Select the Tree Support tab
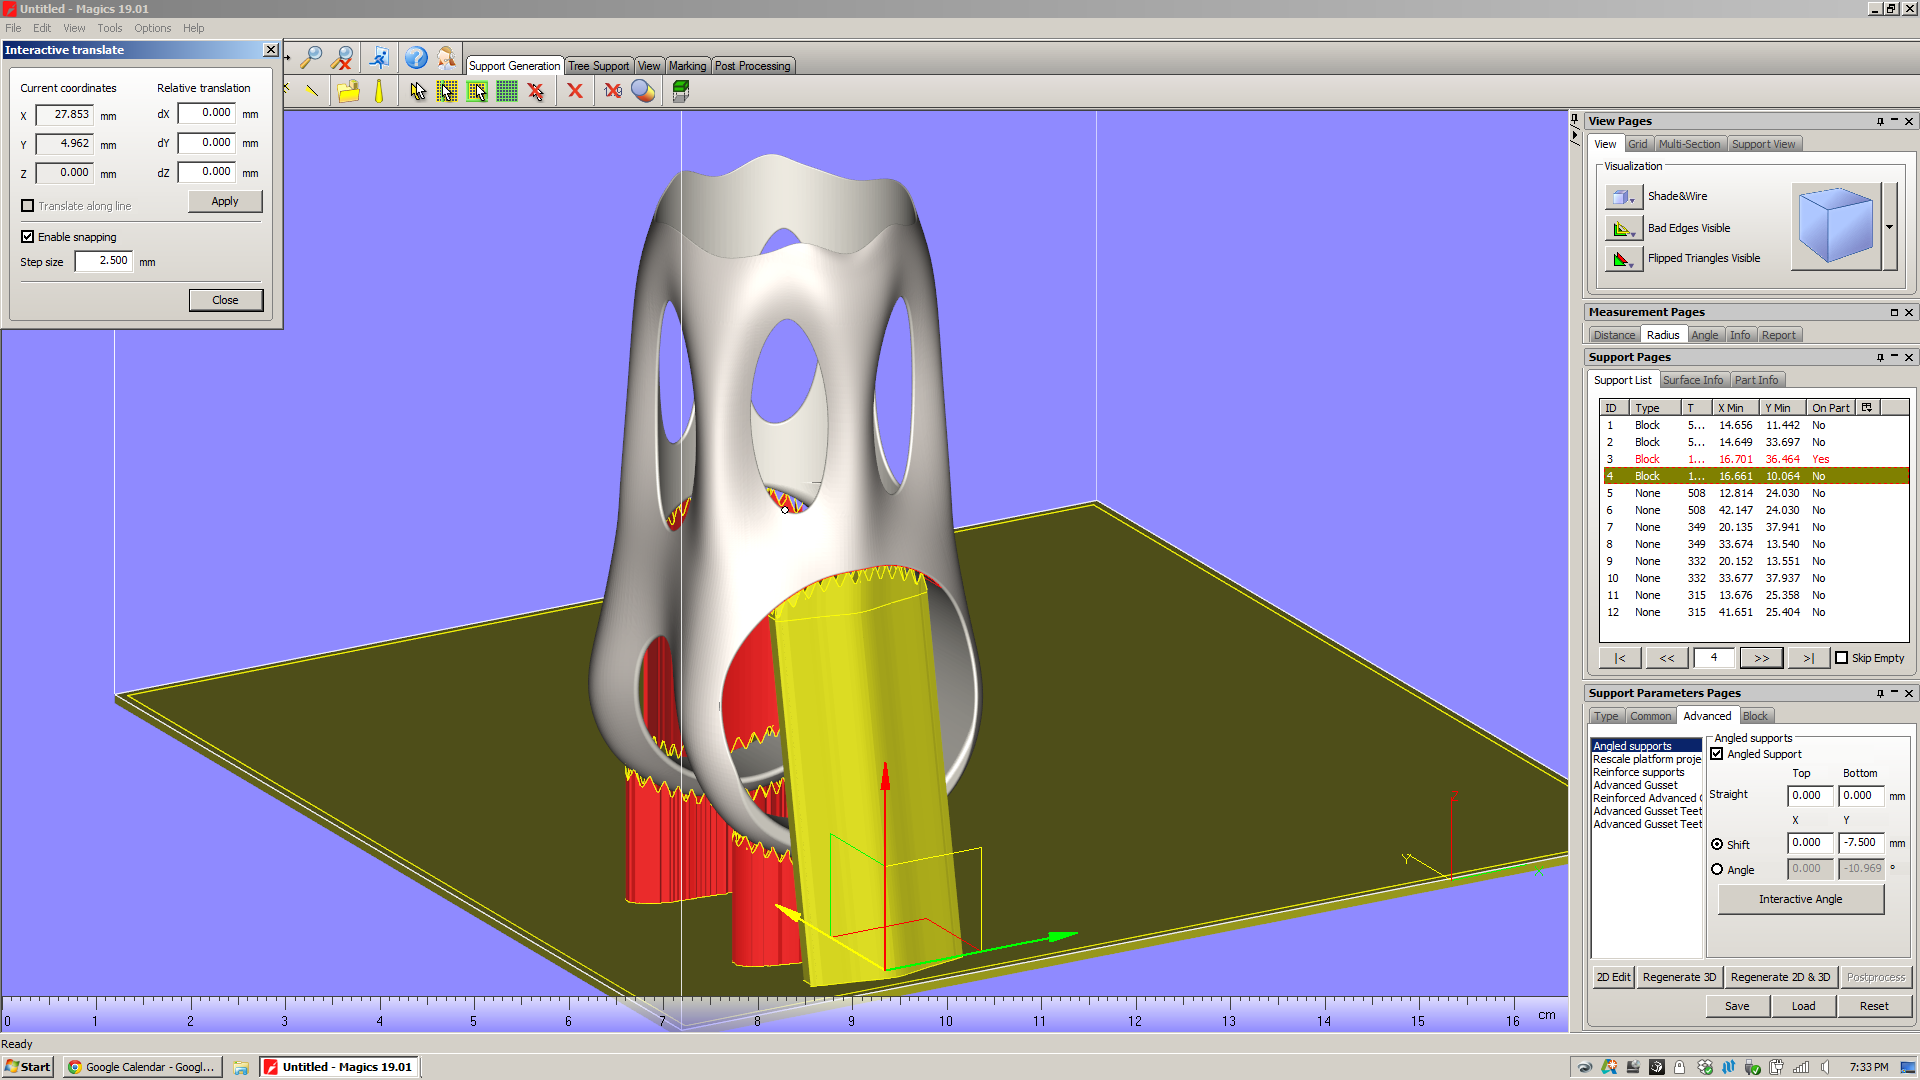The width and height of the screenshot is (1920, 1080). click(599, 66)
